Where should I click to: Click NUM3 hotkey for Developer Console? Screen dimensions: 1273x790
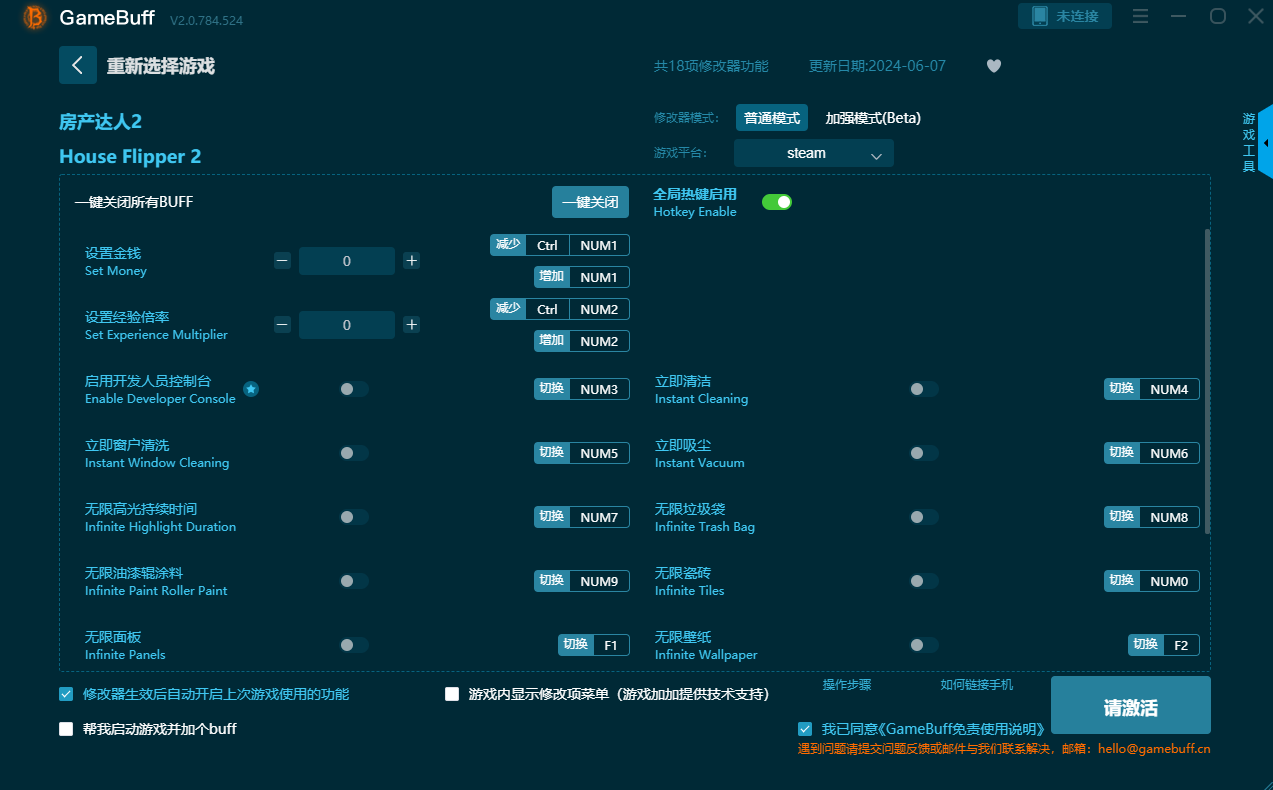599,389
